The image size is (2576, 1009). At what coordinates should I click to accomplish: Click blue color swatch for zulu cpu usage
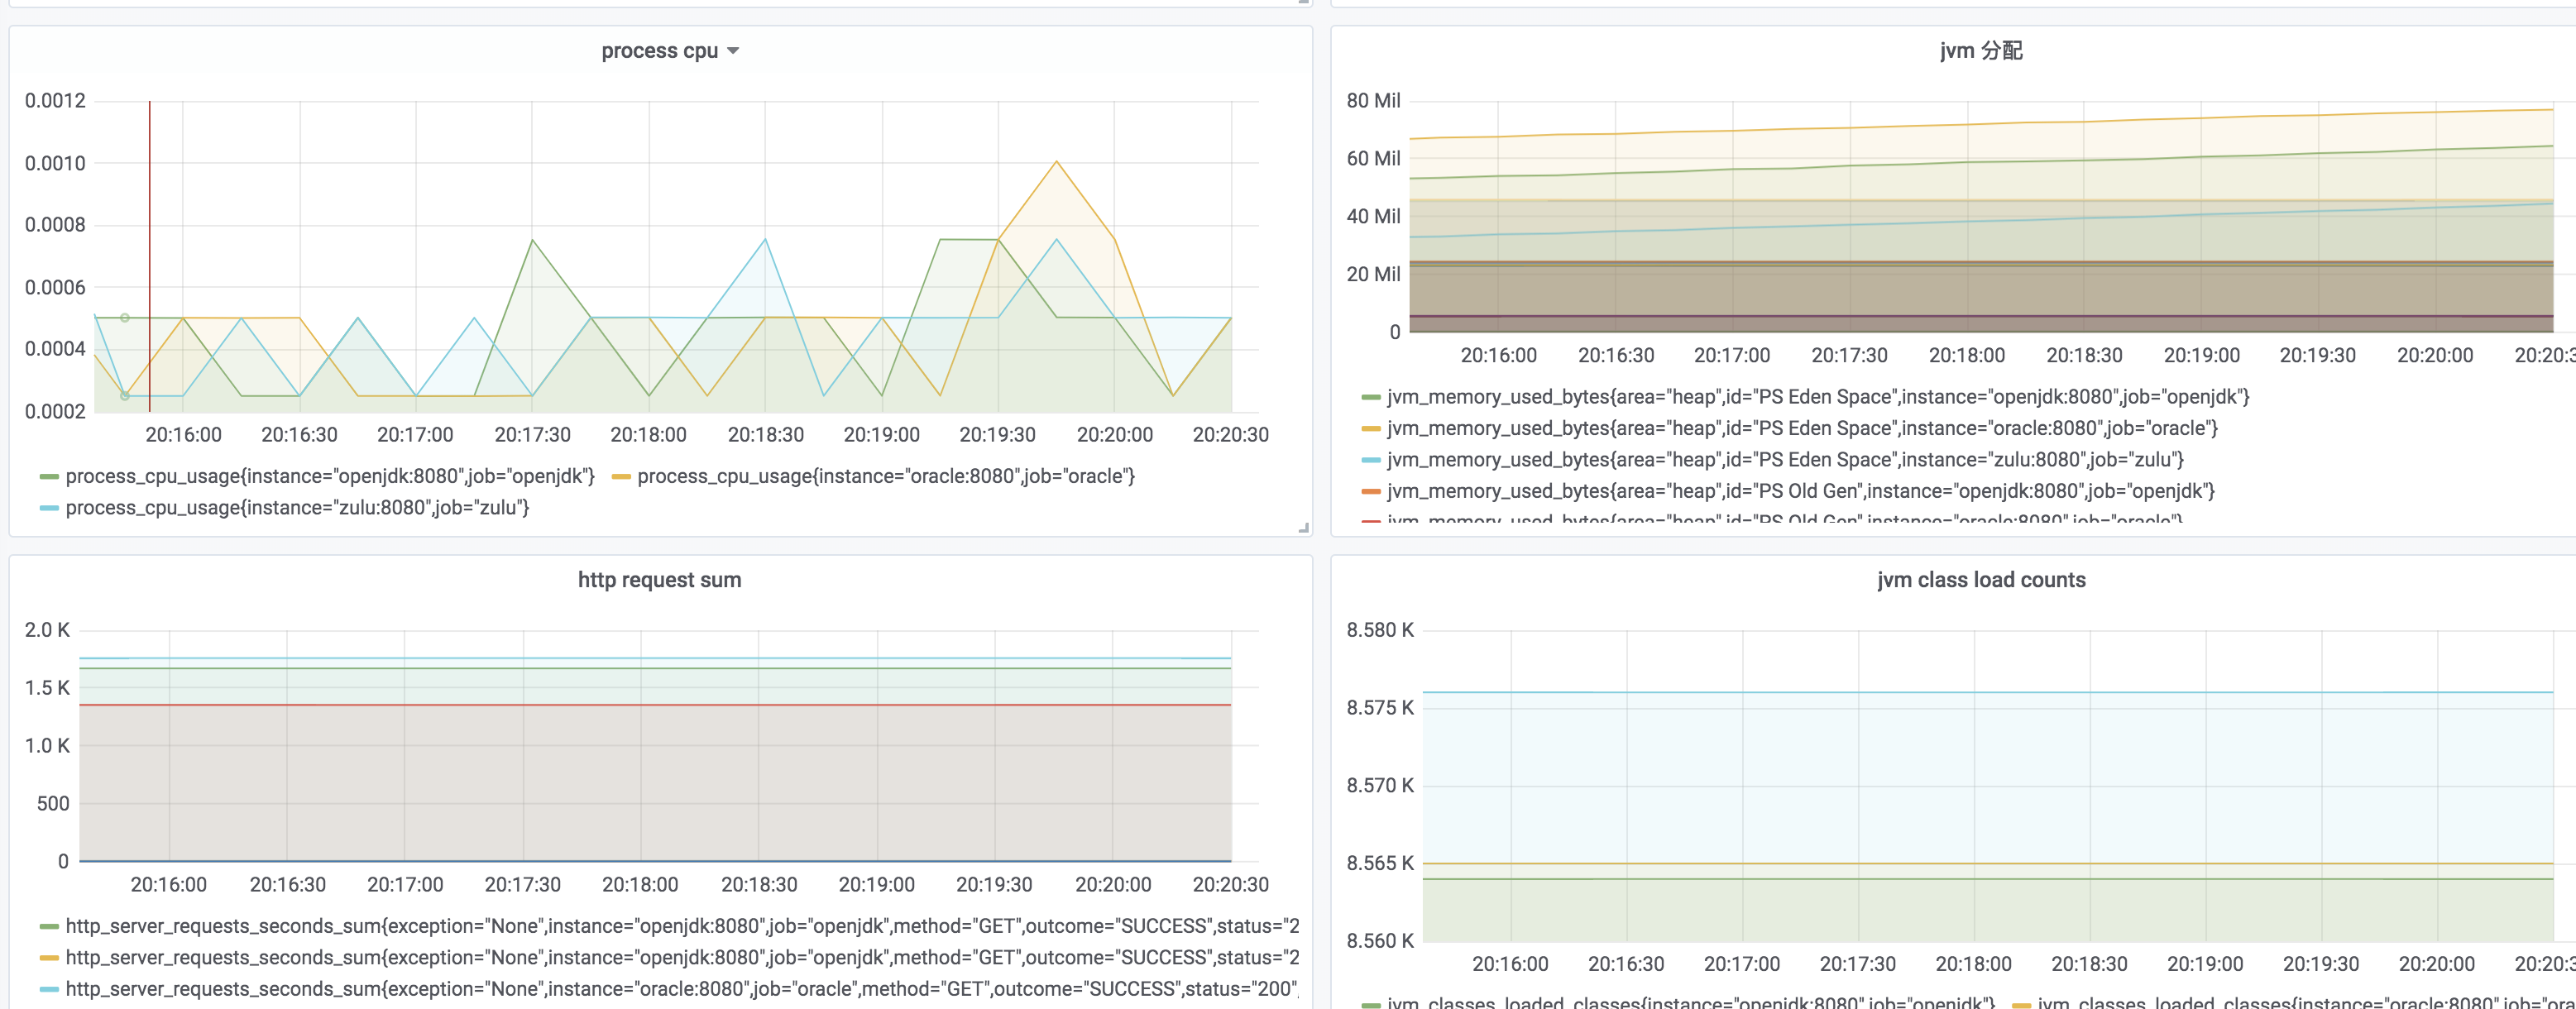click(x=49, y=509)
